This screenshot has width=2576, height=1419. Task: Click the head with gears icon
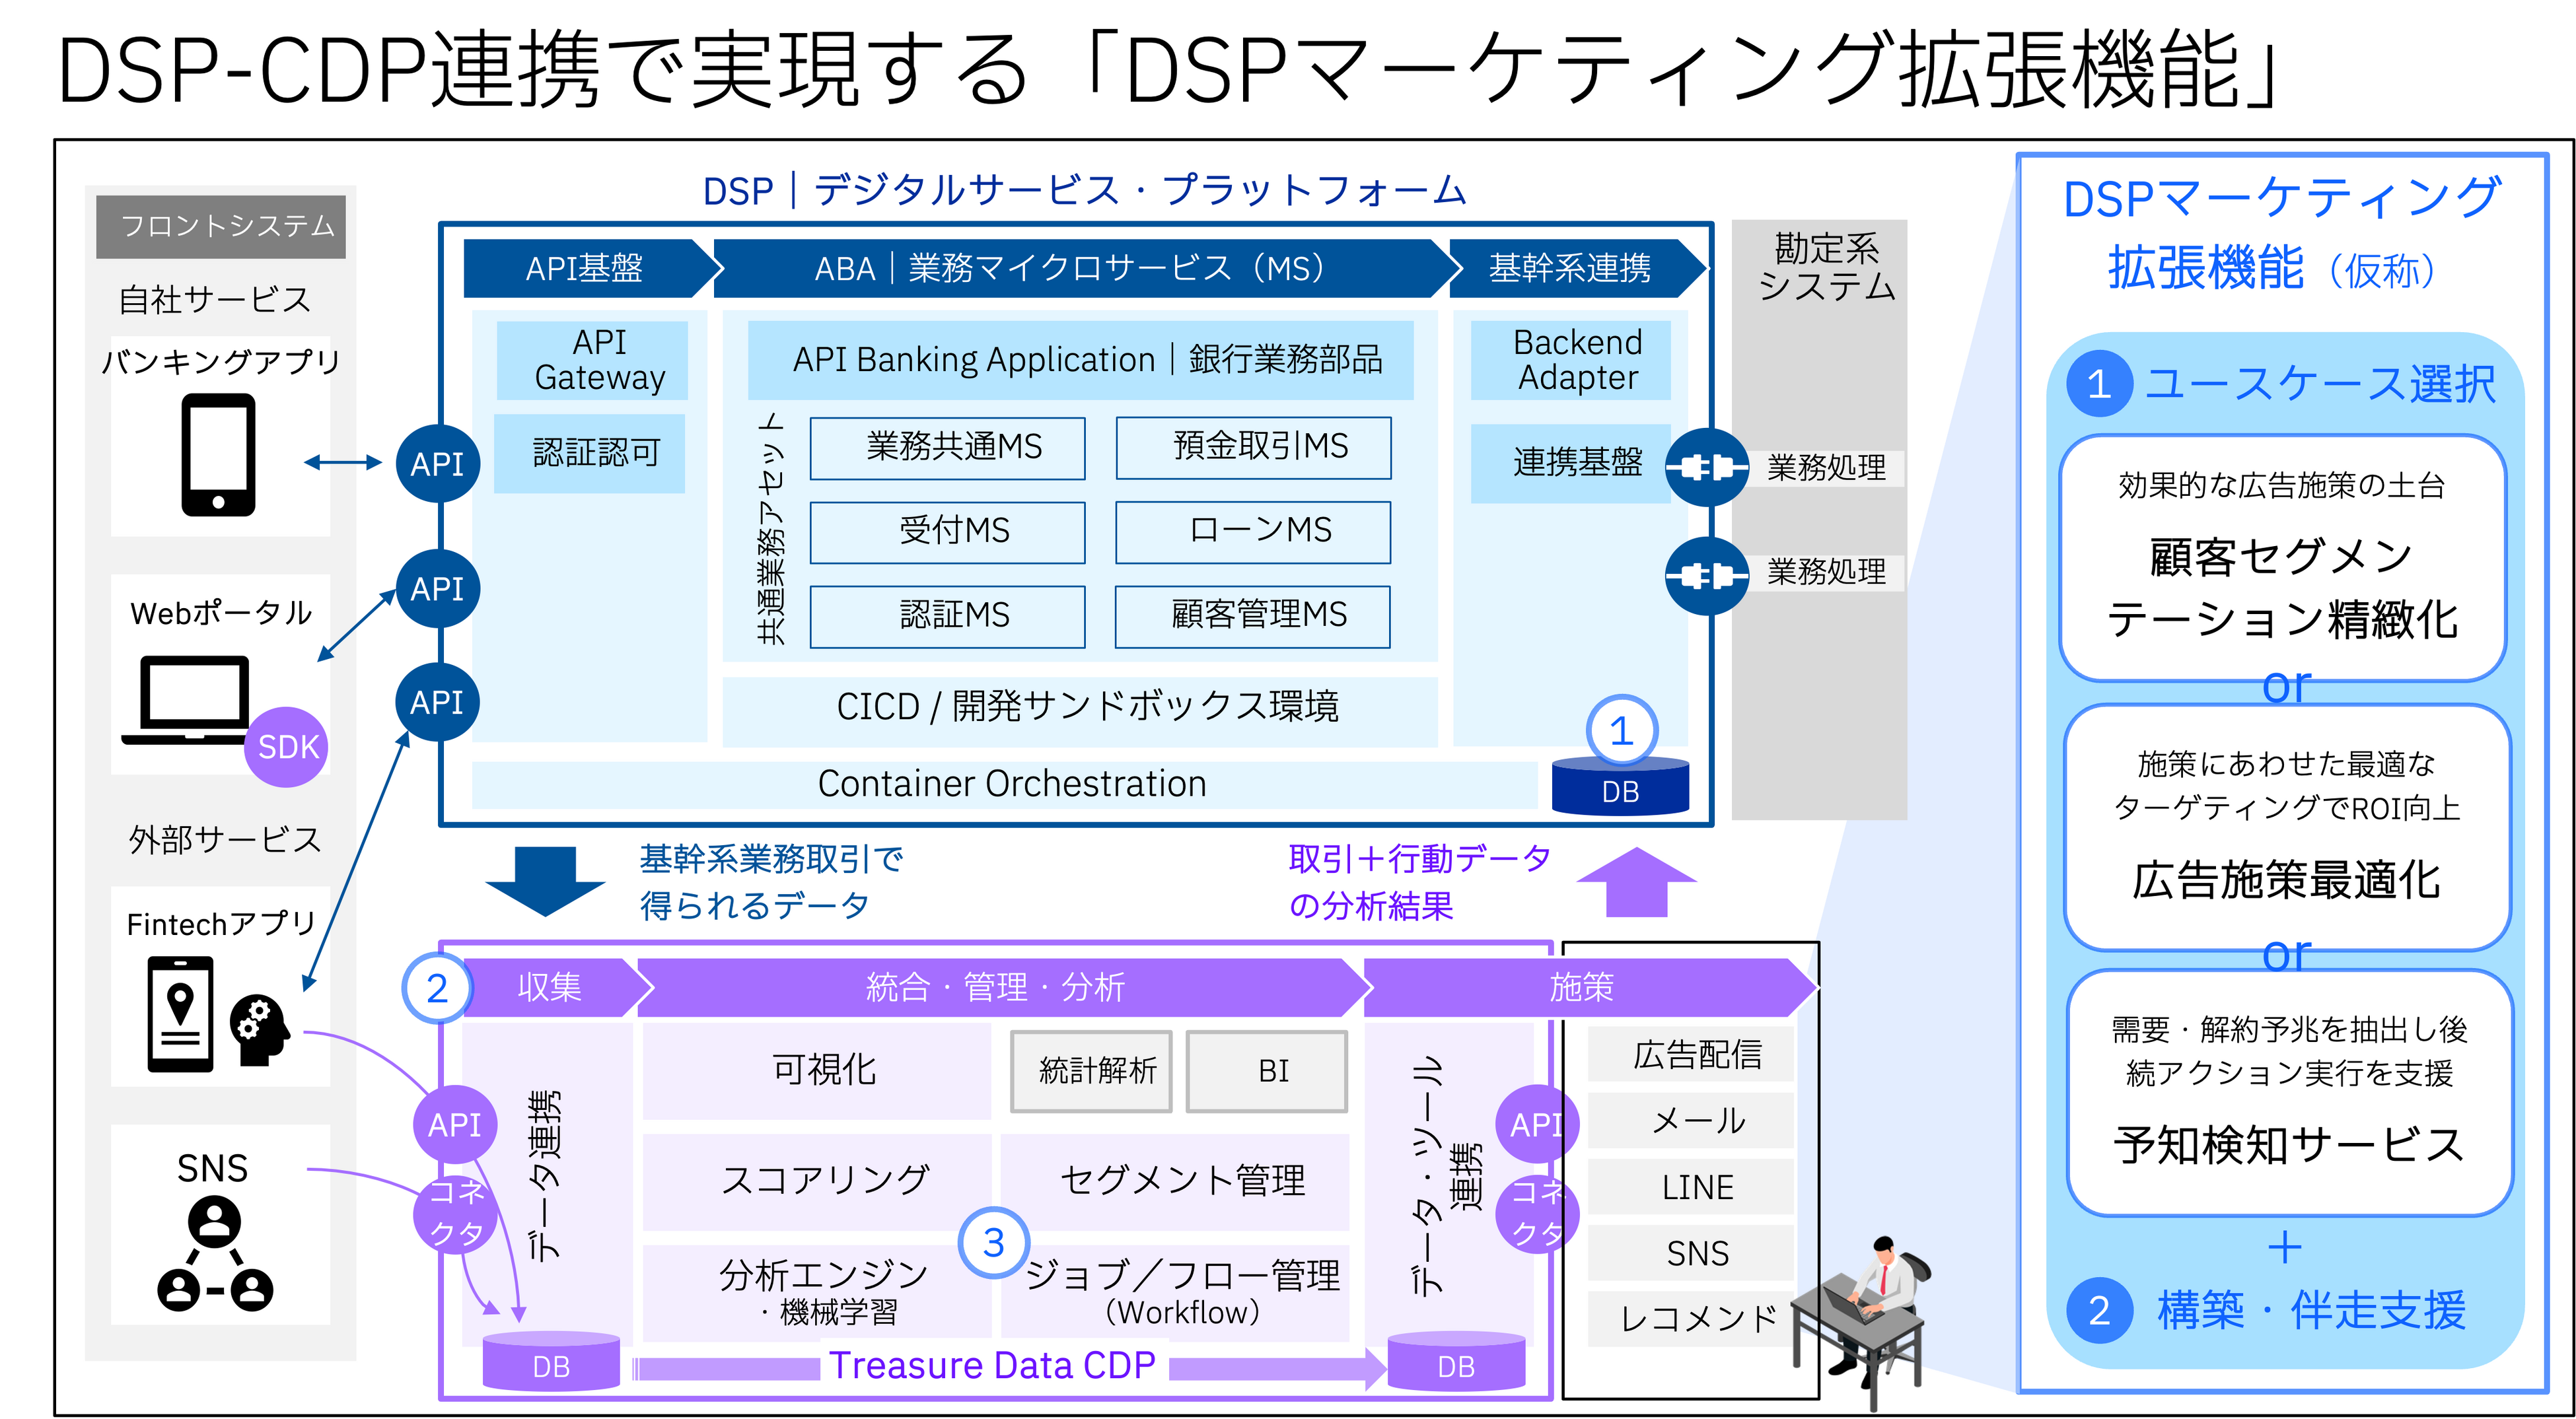[x=259, y=1030]
